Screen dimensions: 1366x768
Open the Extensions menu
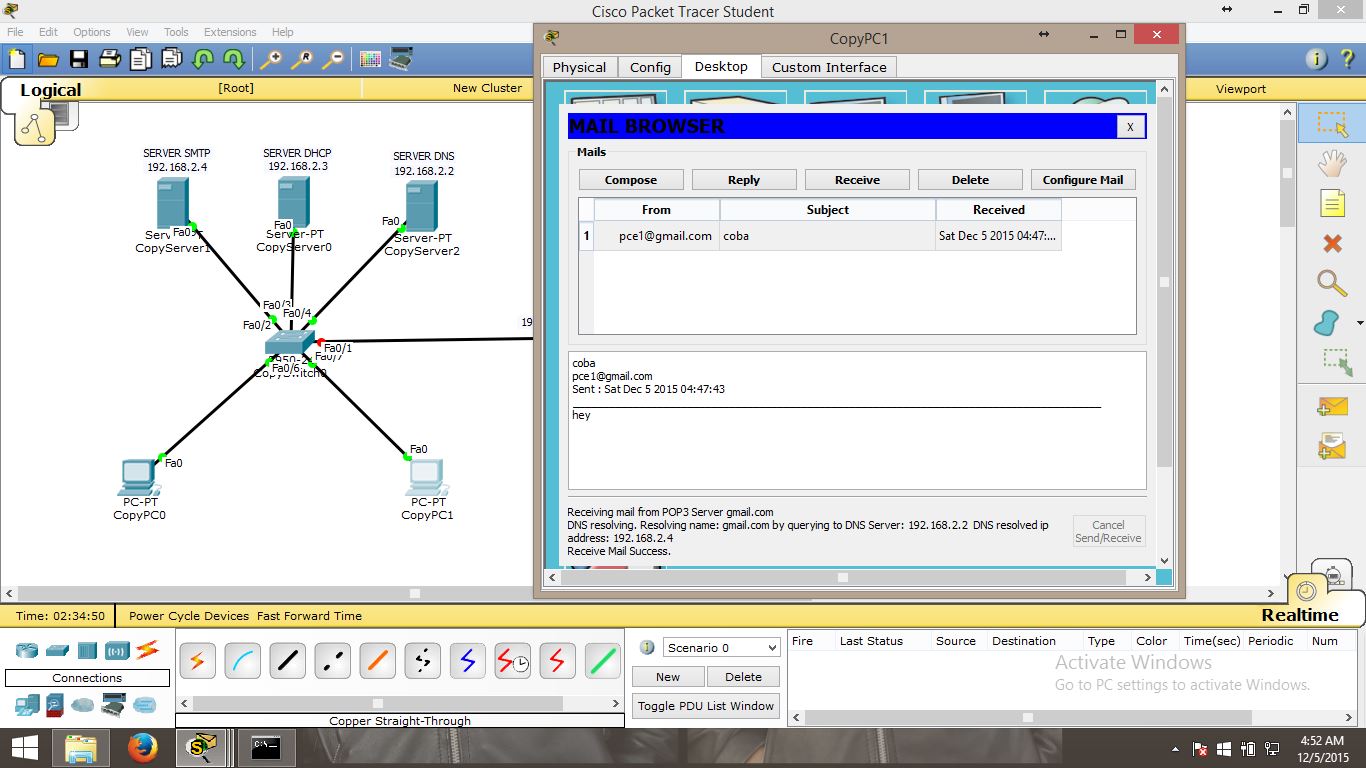point(230,32)
